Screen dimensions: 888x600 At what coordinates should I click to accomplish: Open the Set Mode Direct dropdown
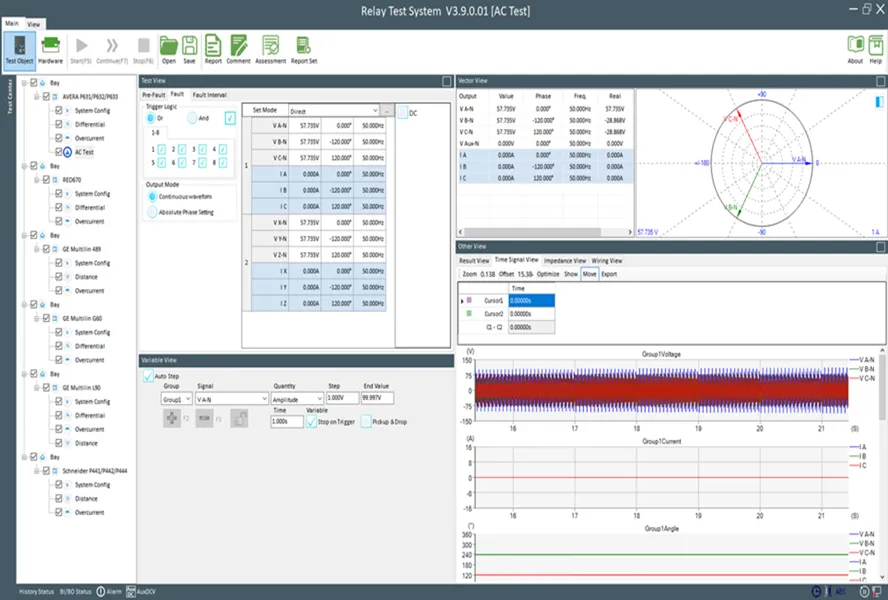pyautogui.click(x=333, y=111)
